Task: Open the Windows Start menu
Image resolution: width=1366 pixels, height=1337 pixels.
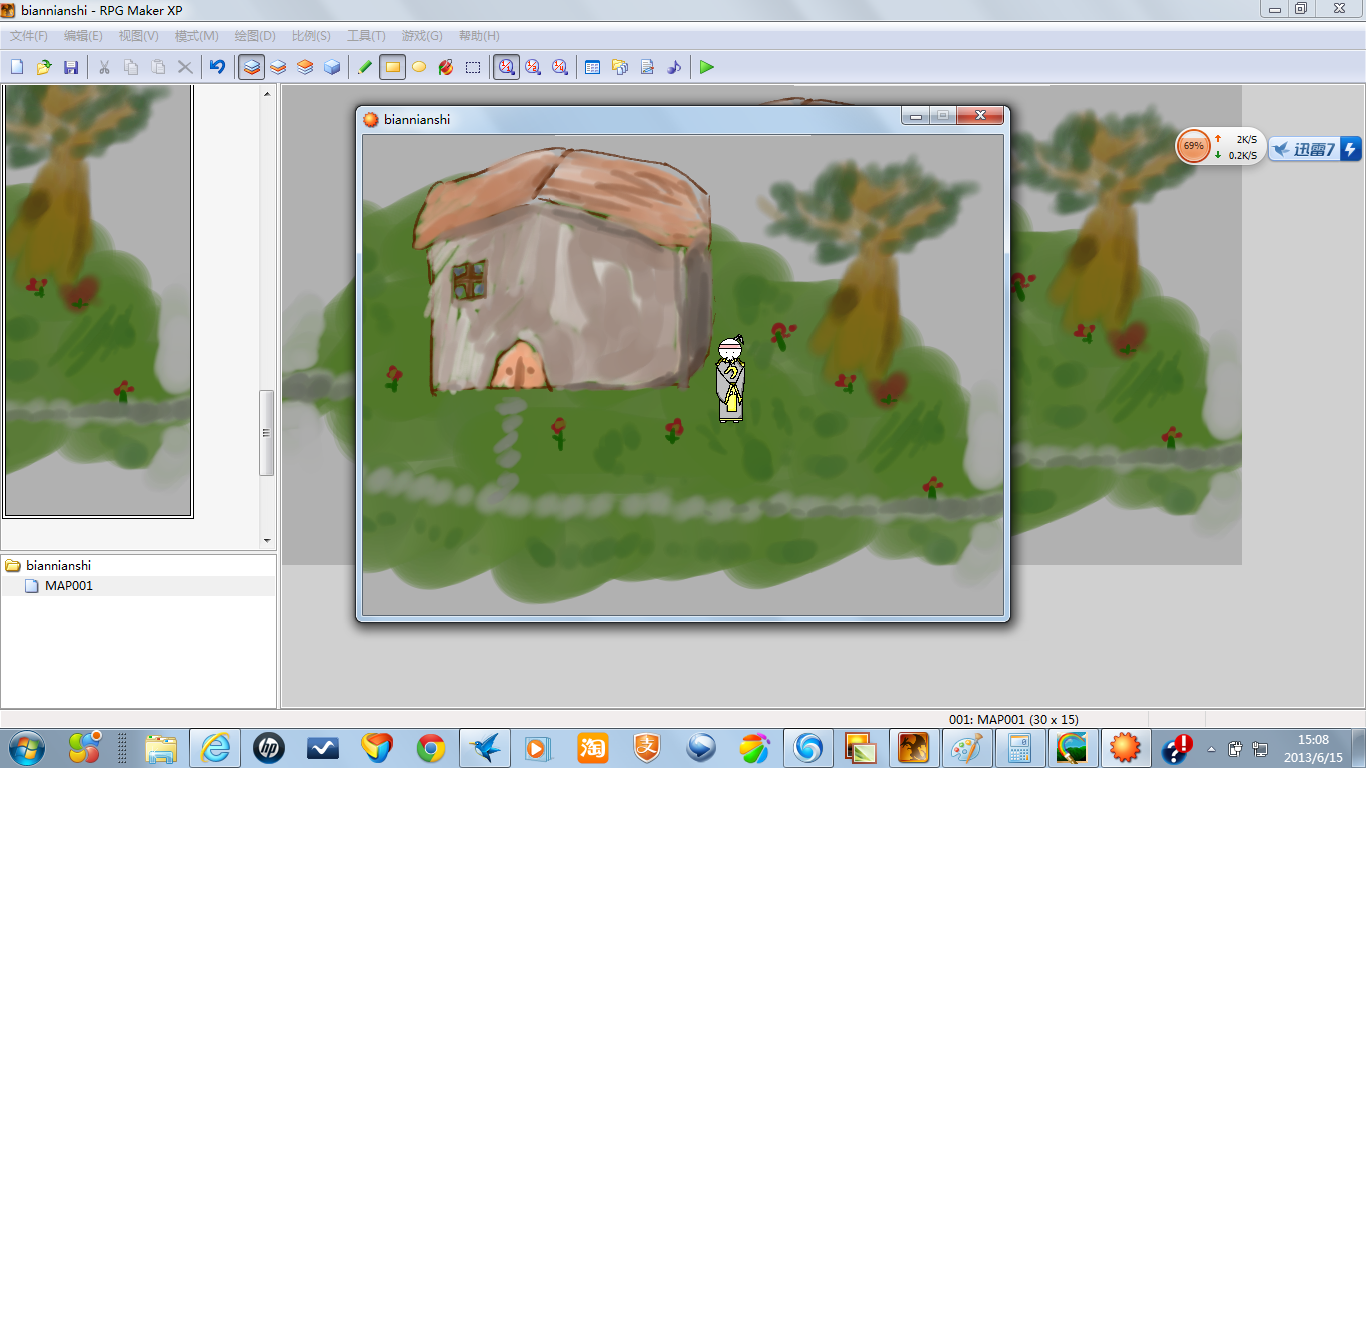Action: click(27, 748)
